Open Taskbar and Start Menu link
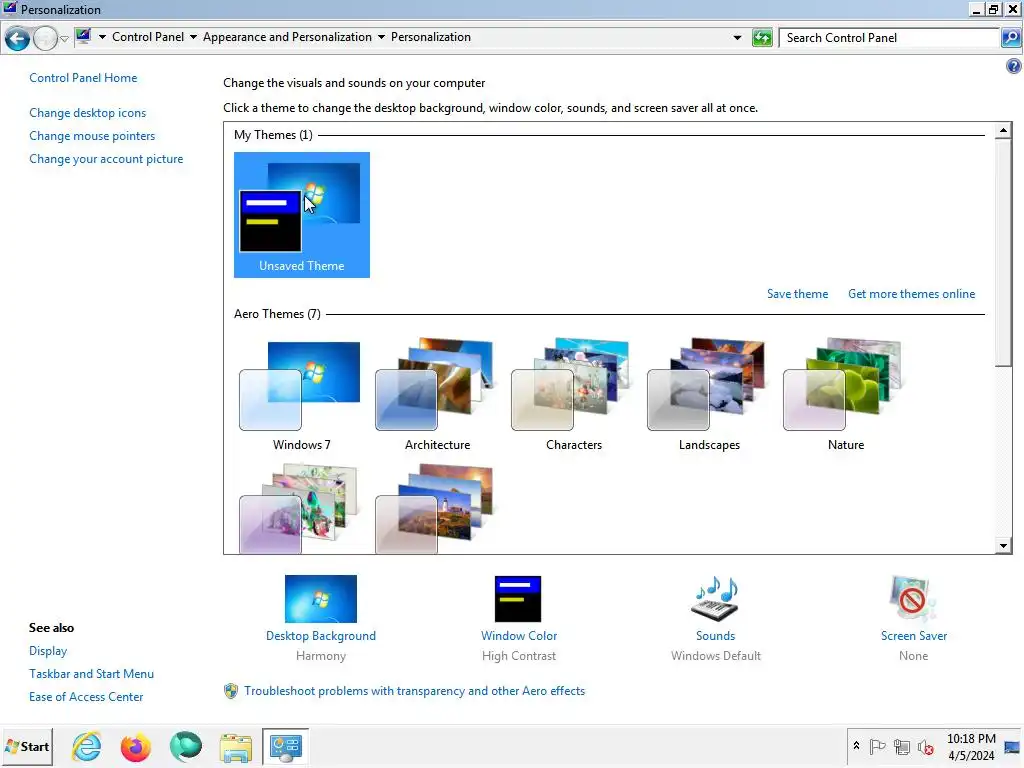The height and width of the screenshot is (768, 1024). pyautogui.click(x=91, y=674)
